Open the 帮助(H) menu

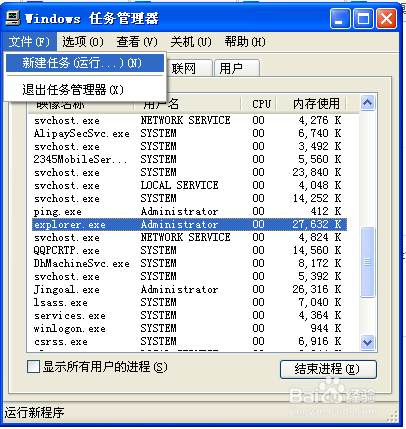(245, 42)
